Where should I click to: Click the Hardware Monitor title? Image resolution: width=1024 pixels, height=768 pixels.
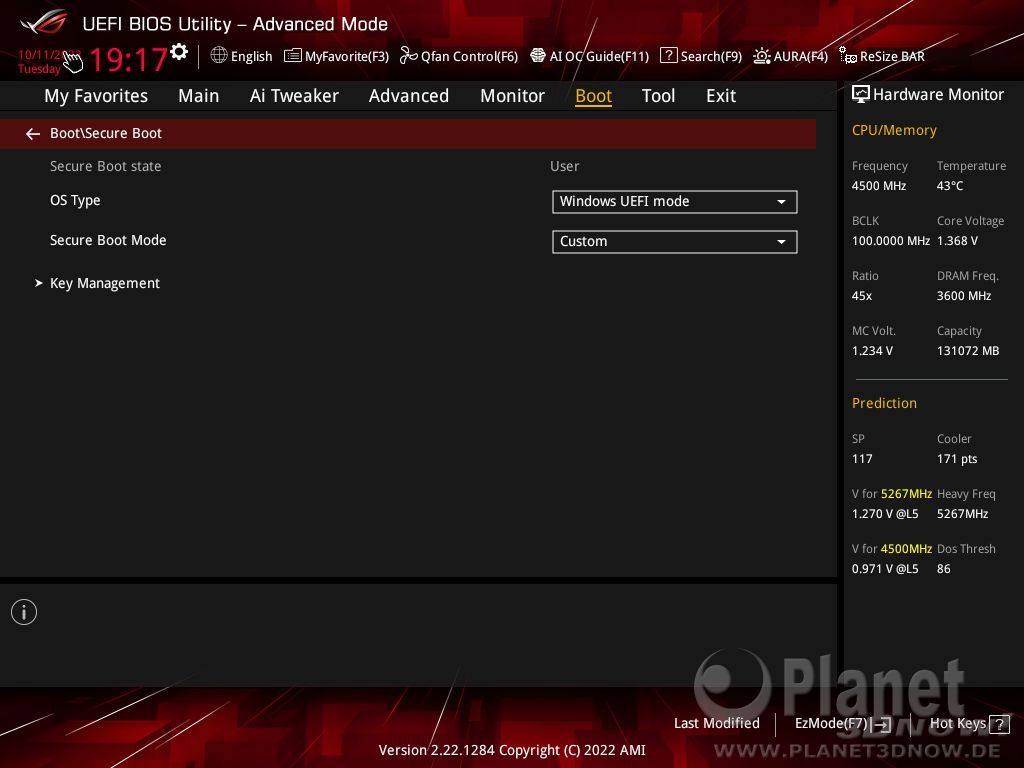[x=938, y=95]
